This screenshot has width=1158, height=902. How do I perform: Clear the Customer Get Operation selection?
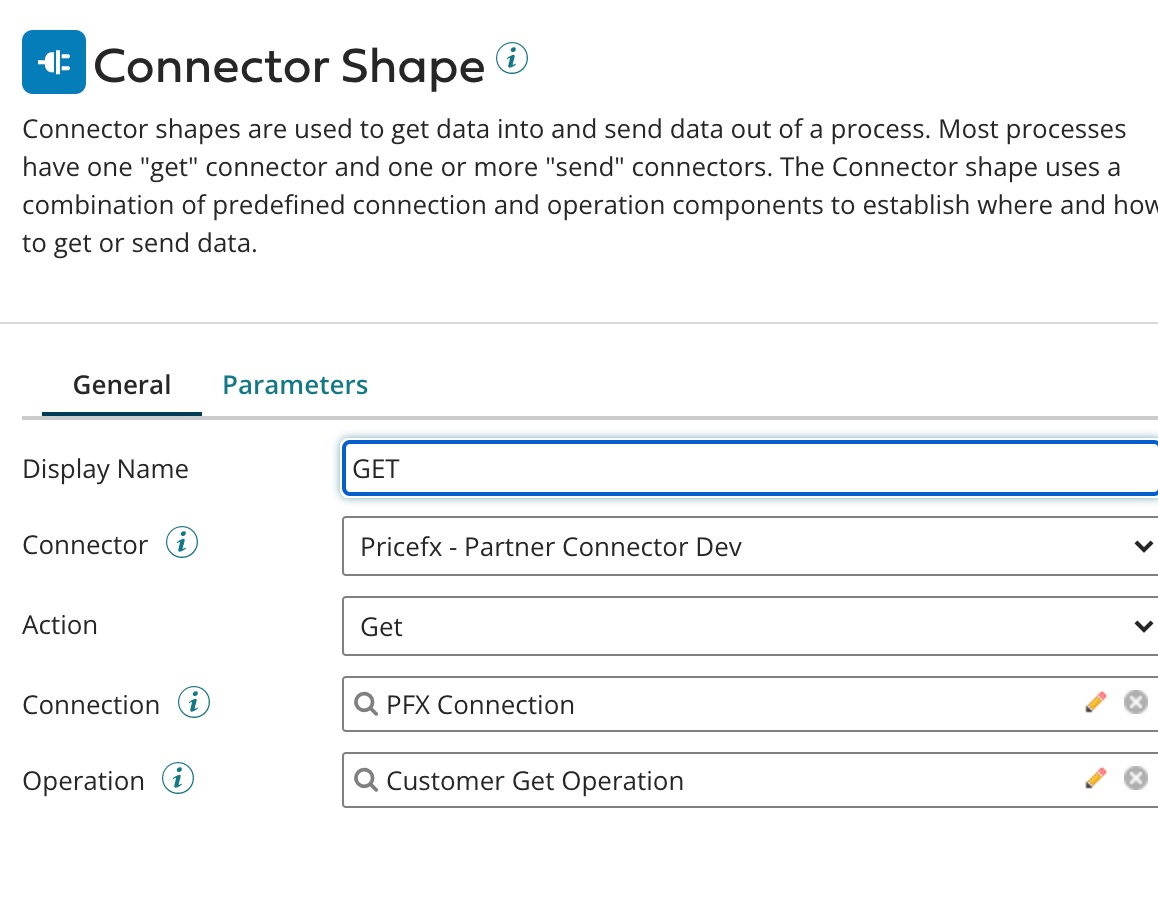pyautogui.click(x=1136, y=777)
